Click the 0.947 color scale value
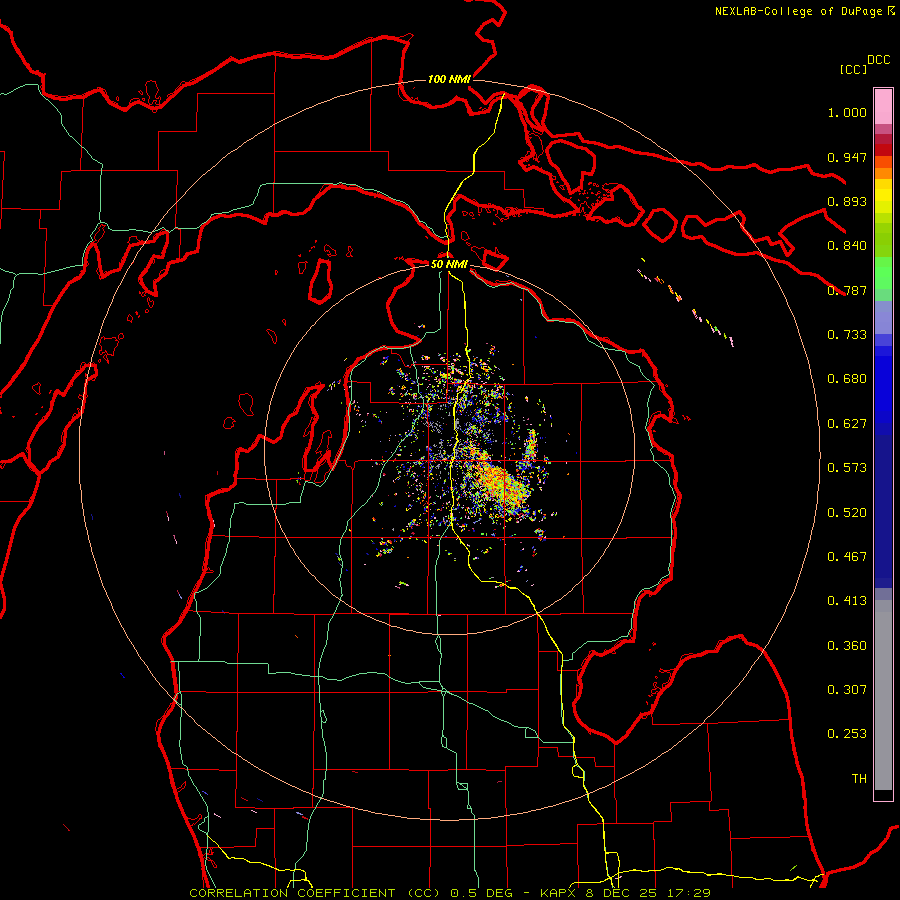This screenshot has height=900, width=900. coord(847,157)
